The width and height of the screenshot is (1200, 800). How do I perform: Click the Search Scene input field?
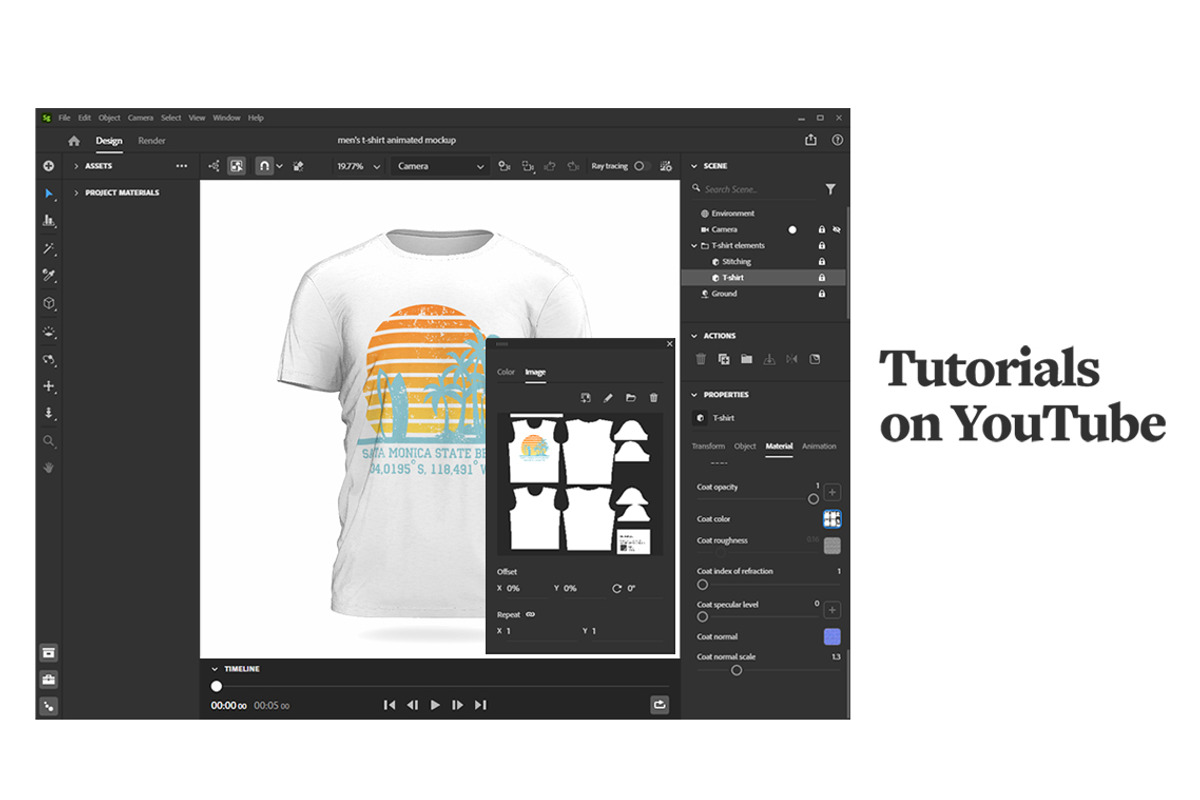(x=755, y=189)
